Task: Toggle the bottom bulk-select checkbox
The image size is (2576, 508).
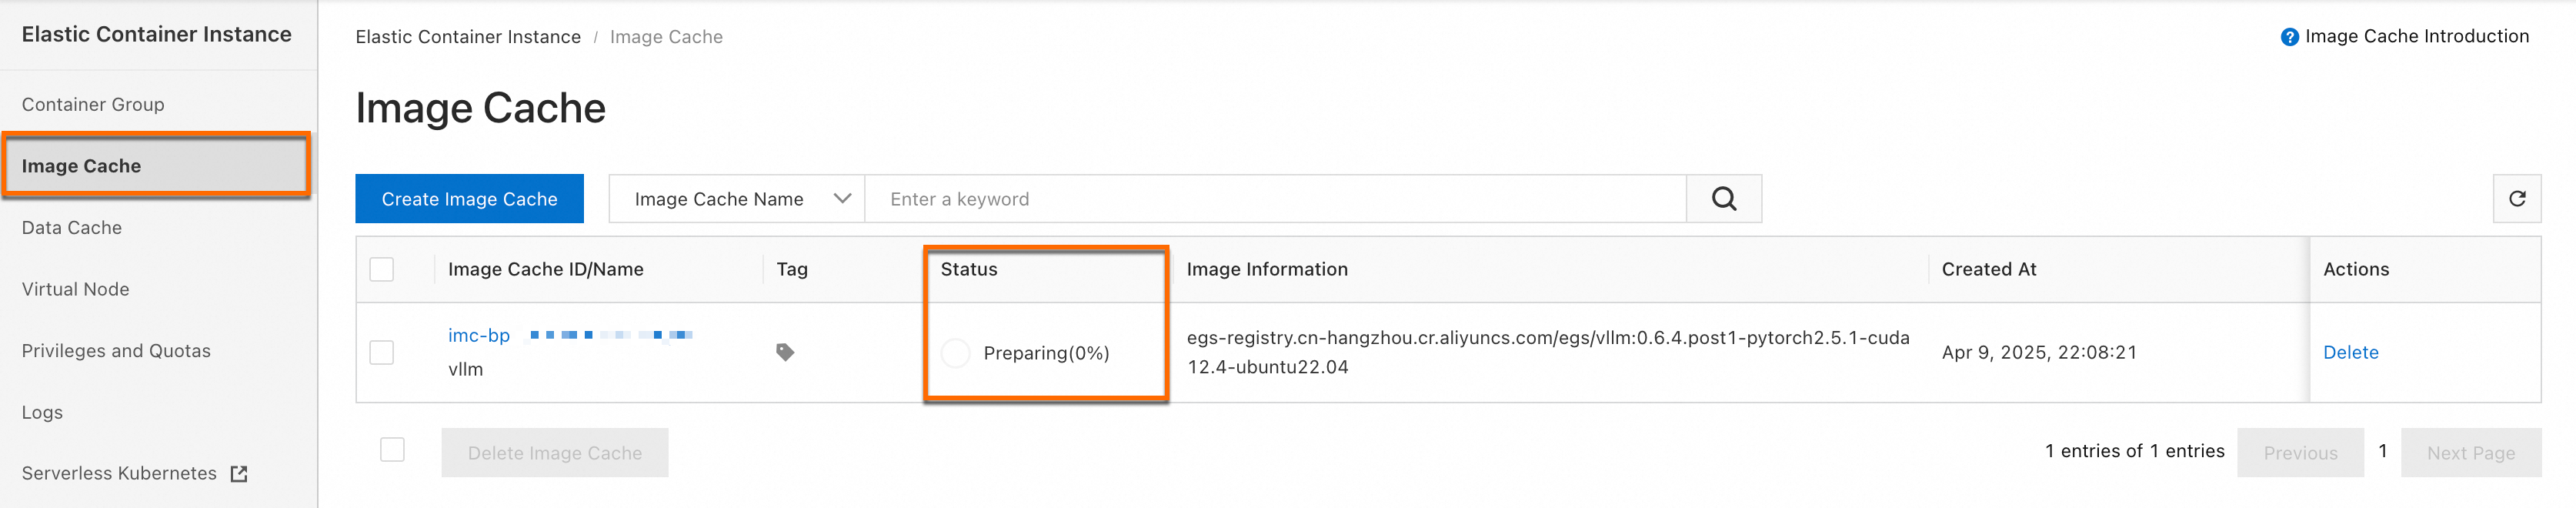Action: click(392, 450)
